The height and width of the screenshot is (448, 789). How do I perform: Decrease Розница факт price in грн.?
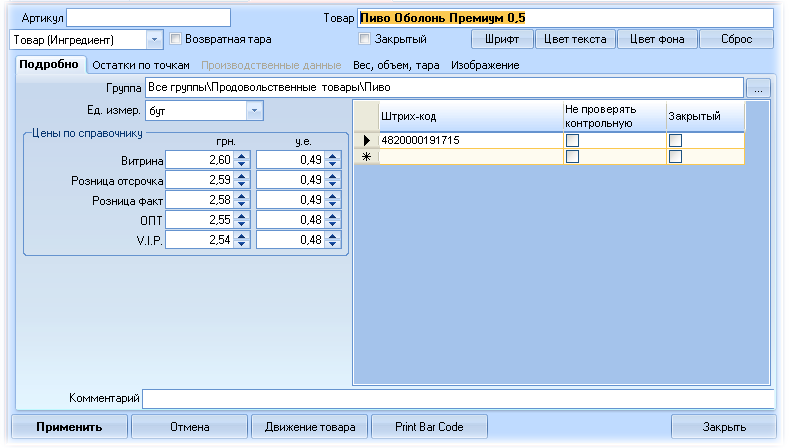click(x=242, y=204)
